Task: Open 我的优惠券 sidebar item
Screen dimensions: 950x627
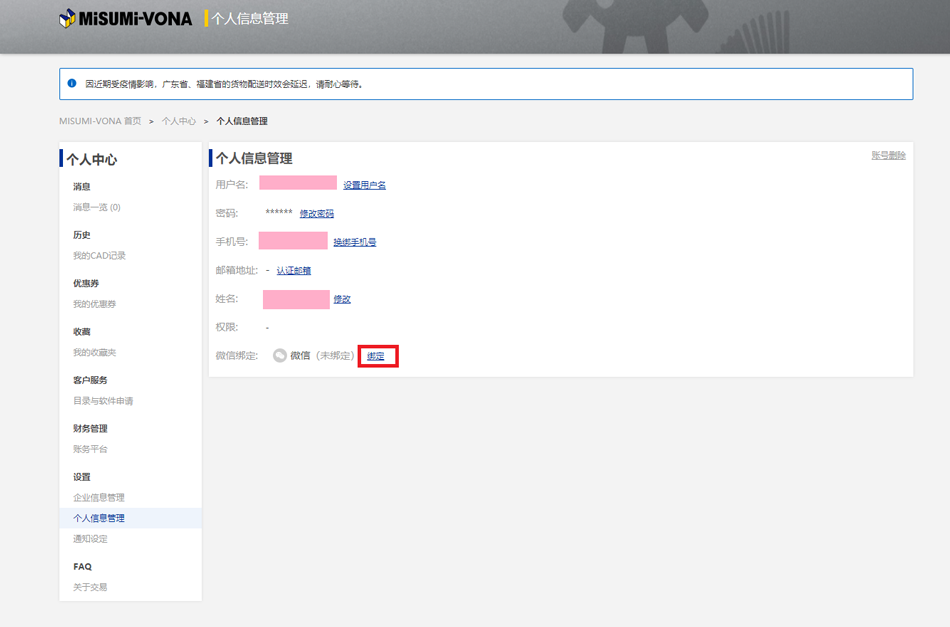Action: [94, 304]
